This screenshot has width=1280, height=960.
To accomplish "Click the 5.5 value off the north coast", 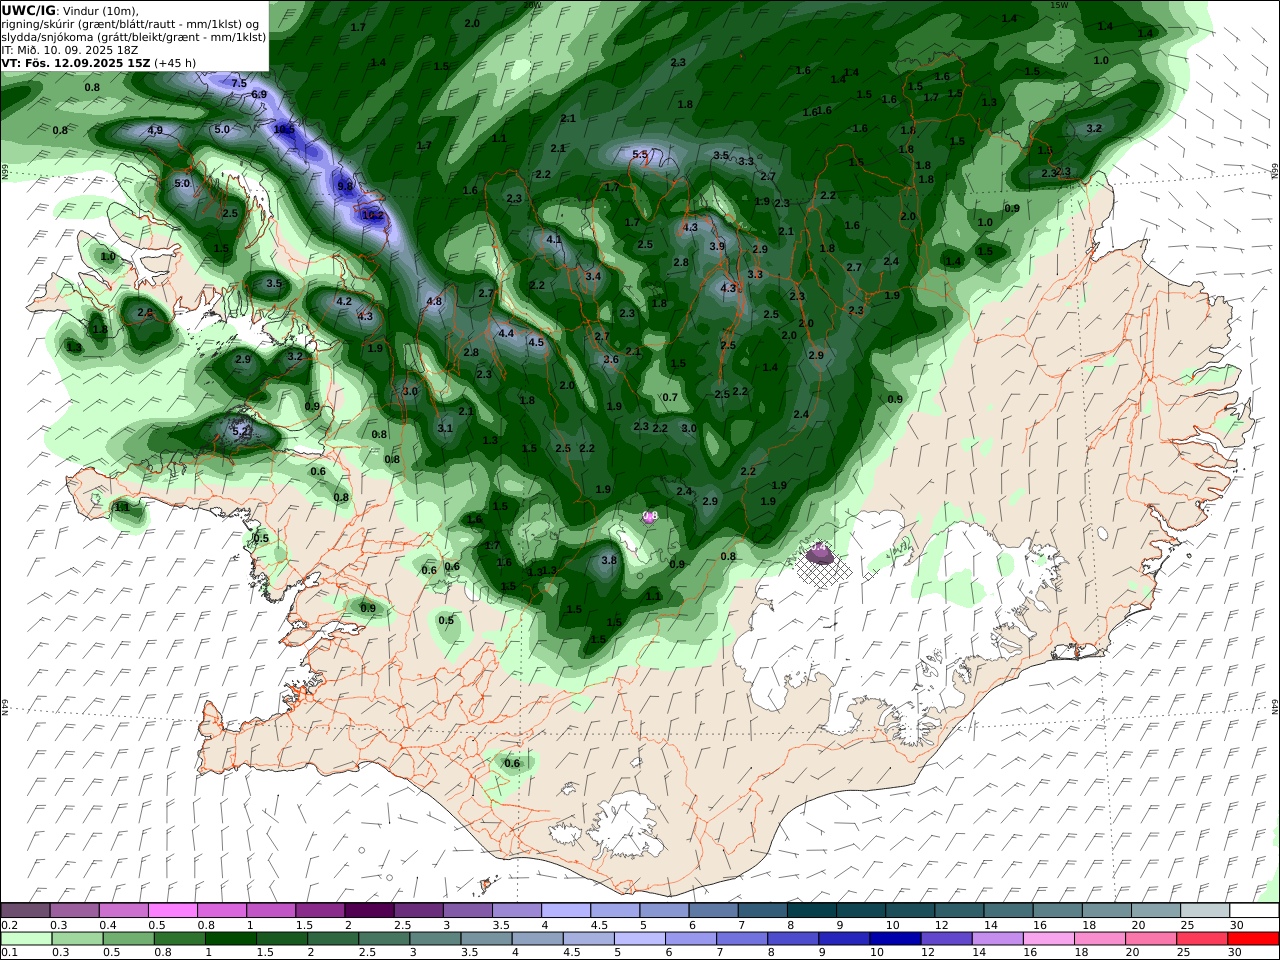I will [640, 155].
